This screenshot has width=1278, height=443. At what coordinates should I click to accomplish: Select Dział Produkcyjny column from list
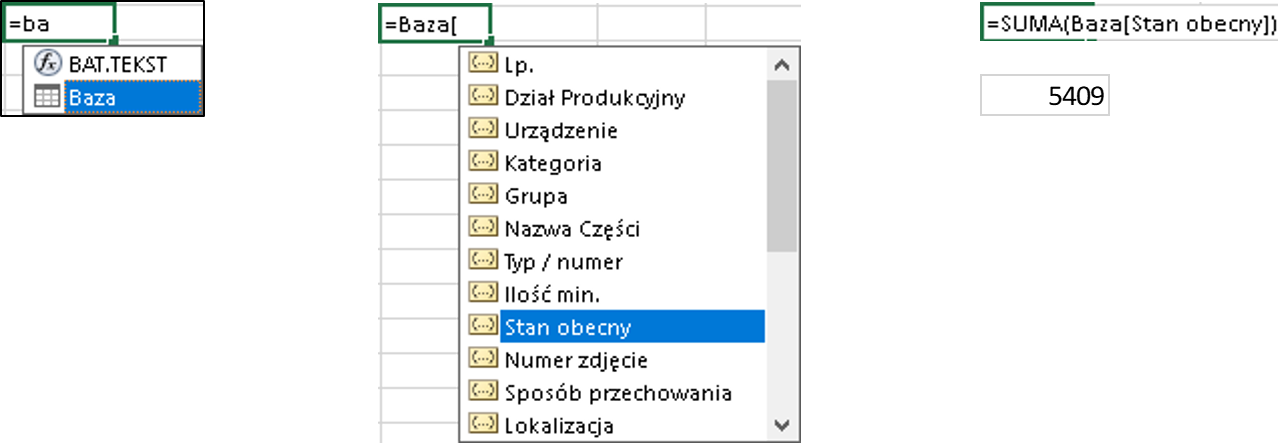594,97
